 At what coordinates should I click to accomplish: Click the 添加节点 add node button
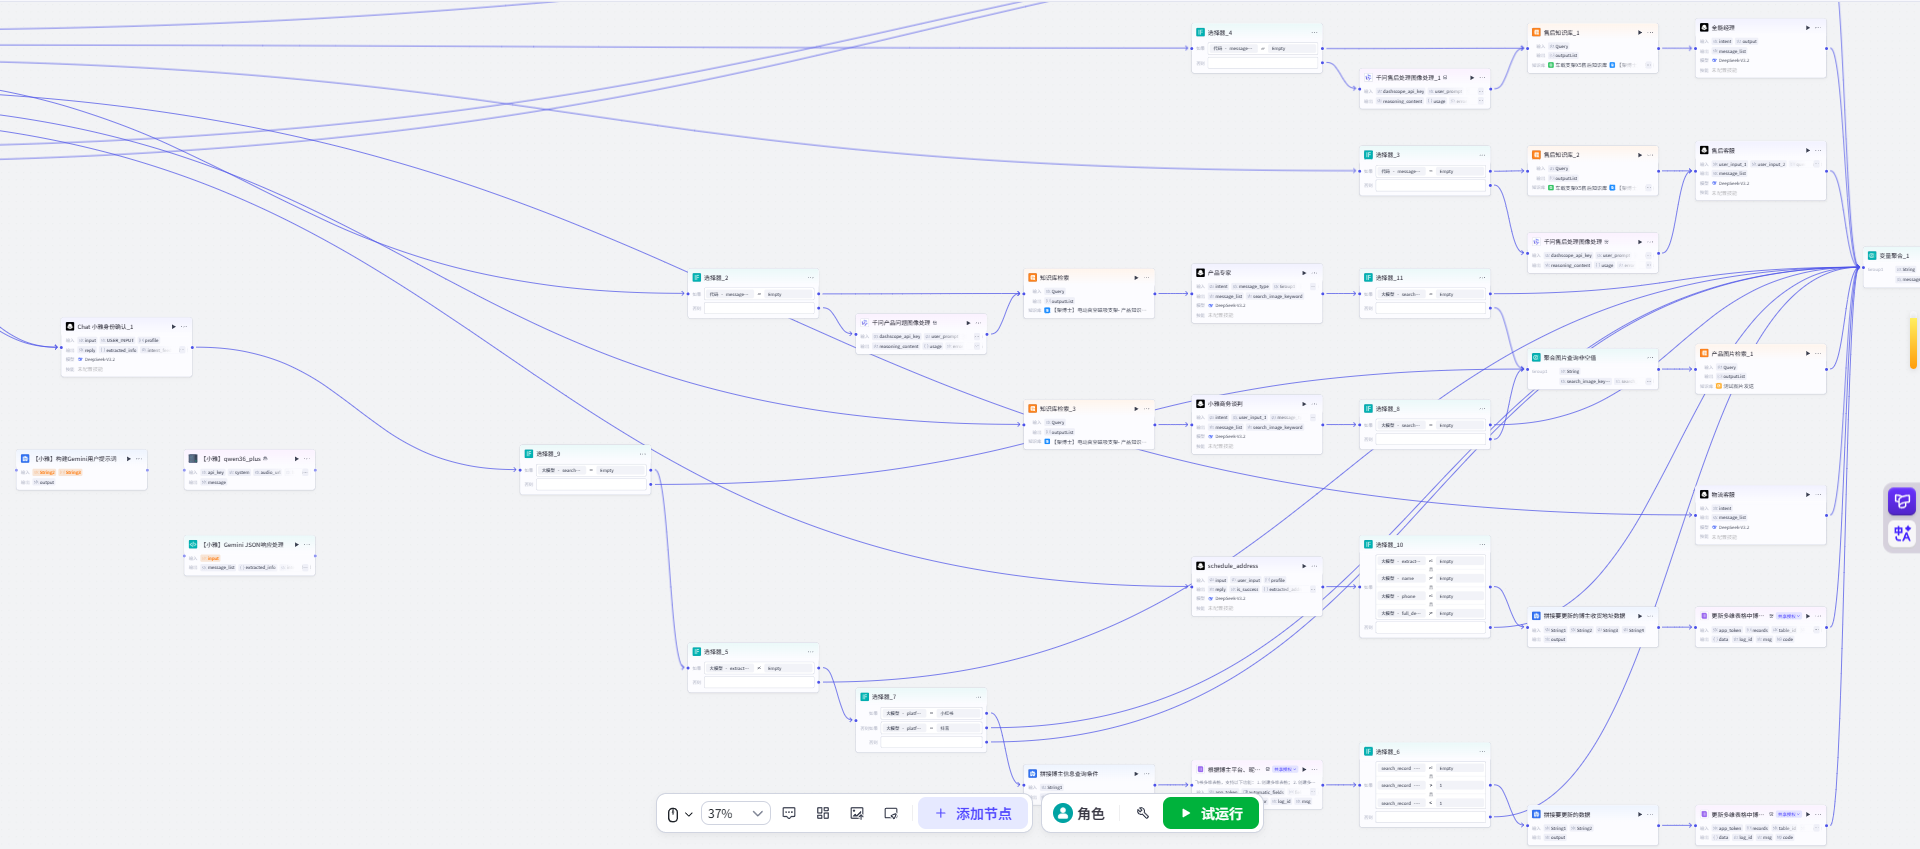pyautogui.click(x=973, y=814)
